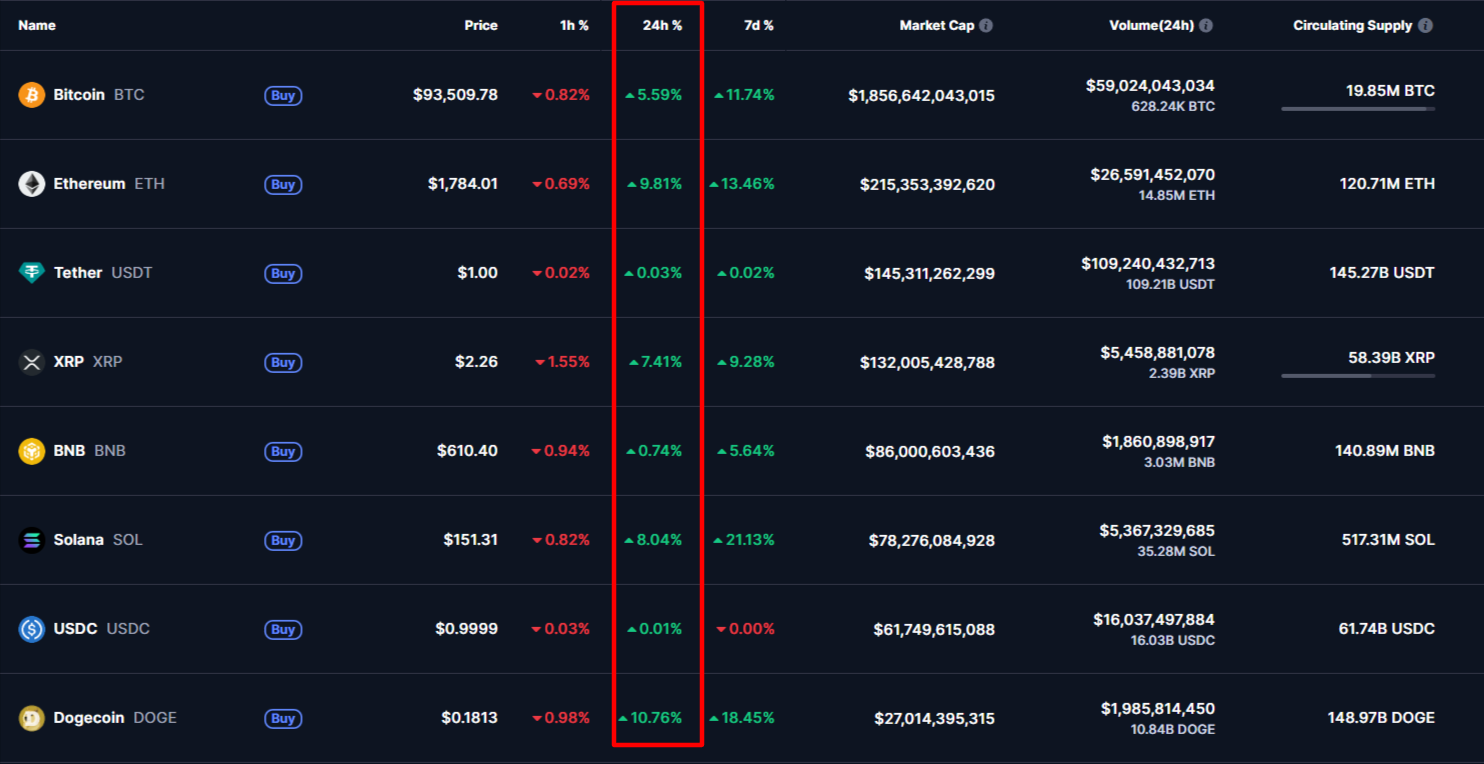The height and width of the screenshot is (764, 1484).
Task: Sort table by the Name column header
Action: [x=37, y=26]
